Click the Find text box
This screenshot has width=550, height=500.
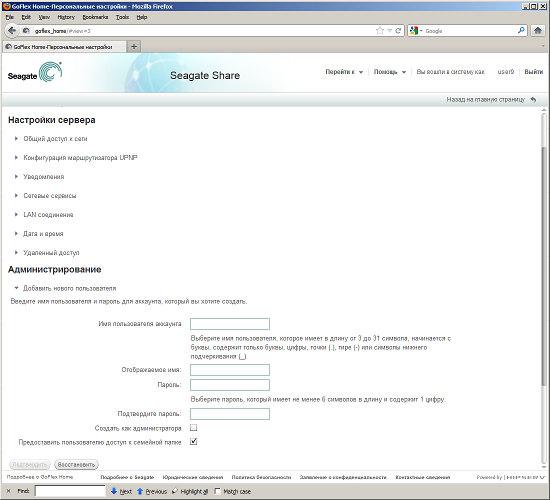(70, 491)
